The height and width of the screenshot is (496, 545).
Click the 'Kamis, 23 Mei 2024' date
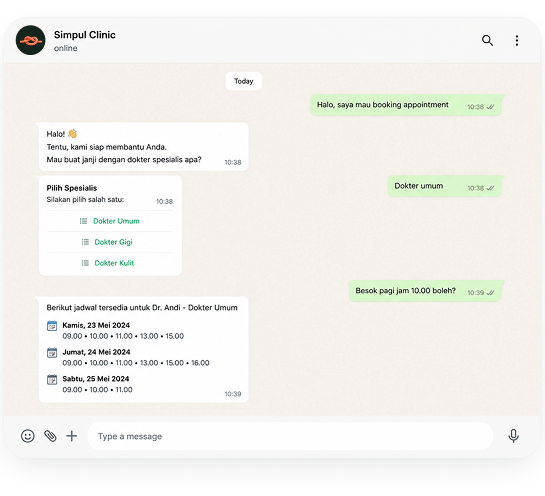pos(96,325)
